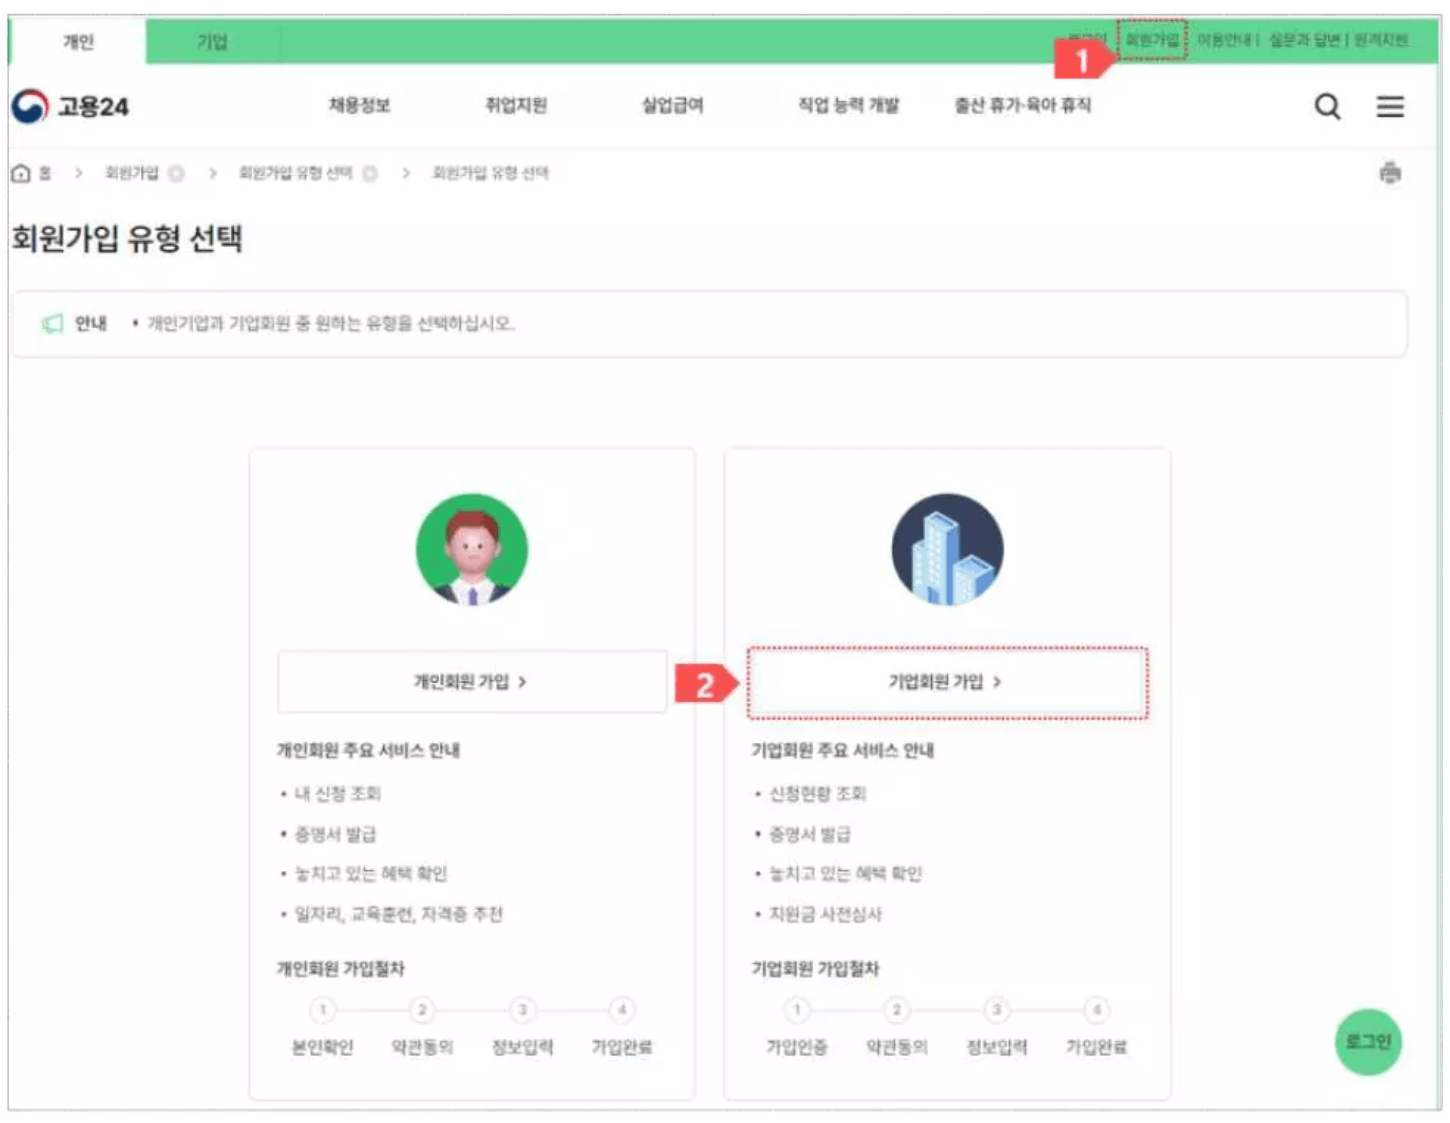Click the search magnifier icon
The height and width of the screenshot is (1123, 1450).
coord(1327,107)
